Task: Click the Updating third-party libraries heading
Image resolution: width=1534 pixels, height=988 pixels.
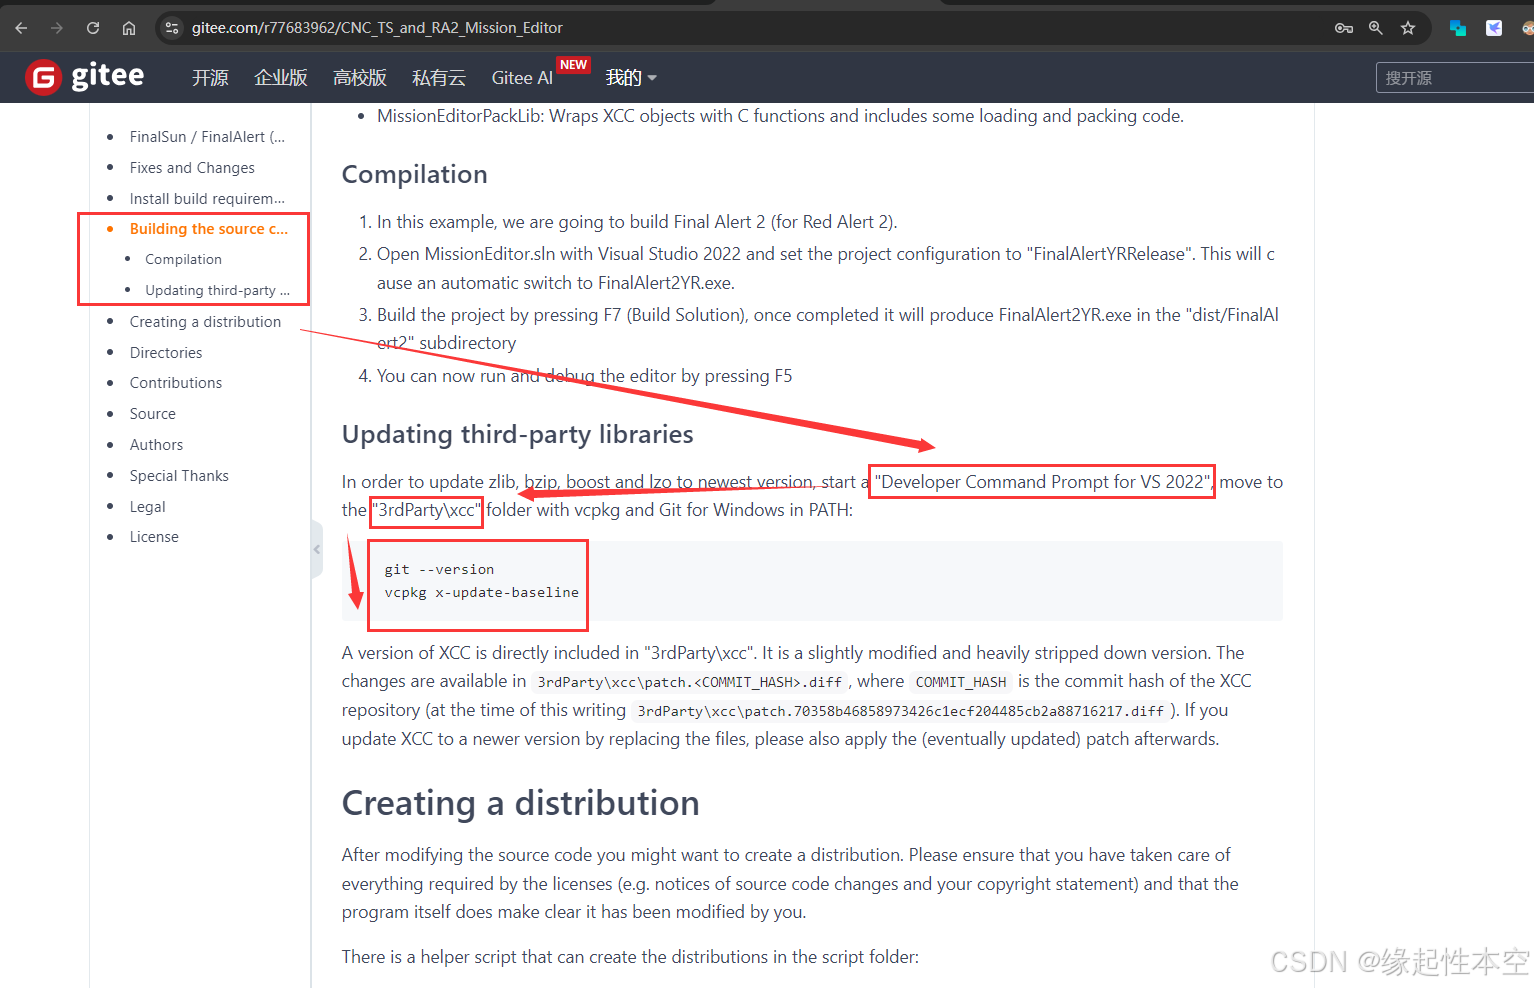Action: tap(518, 435)
